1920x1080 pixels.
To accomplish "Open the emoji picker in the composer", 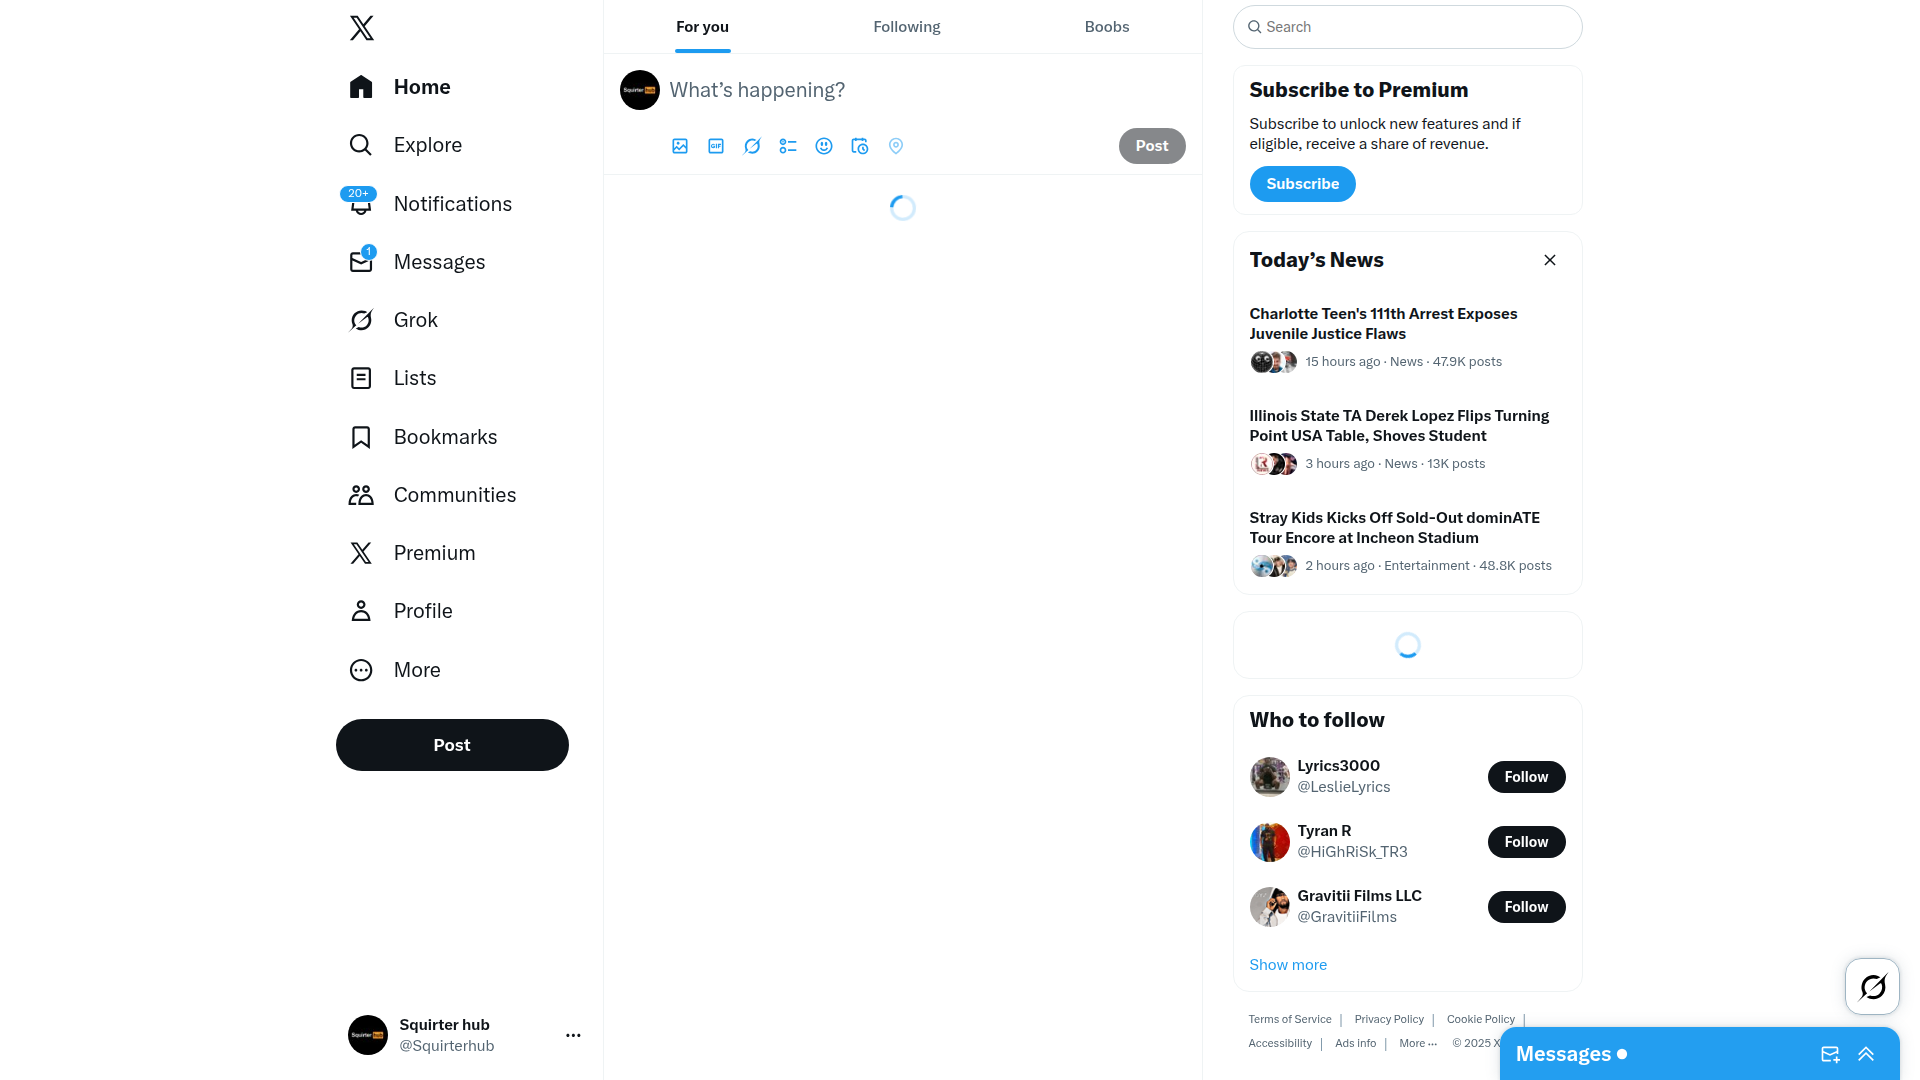I will point(824,146).
